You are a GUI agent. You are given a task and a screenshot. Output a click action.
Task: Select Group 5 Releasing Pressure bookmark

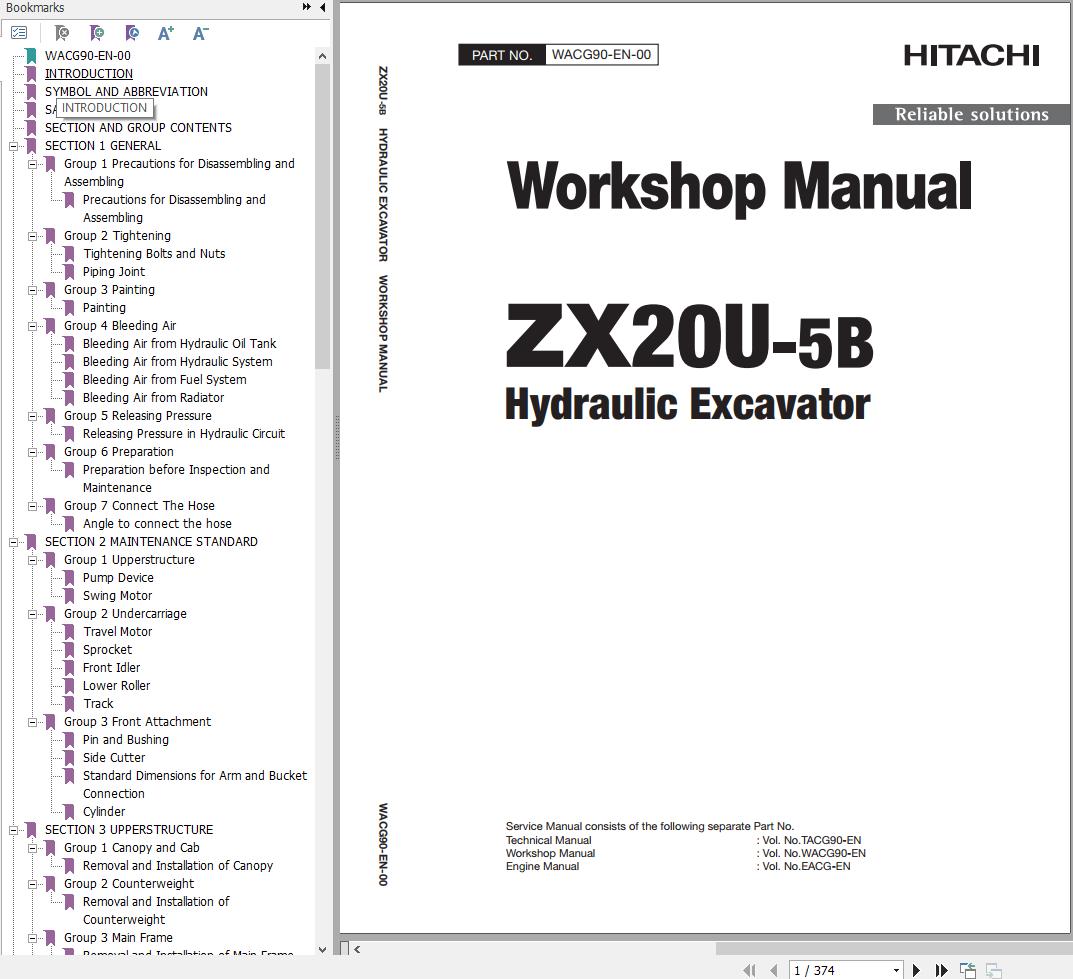(138, 415)
